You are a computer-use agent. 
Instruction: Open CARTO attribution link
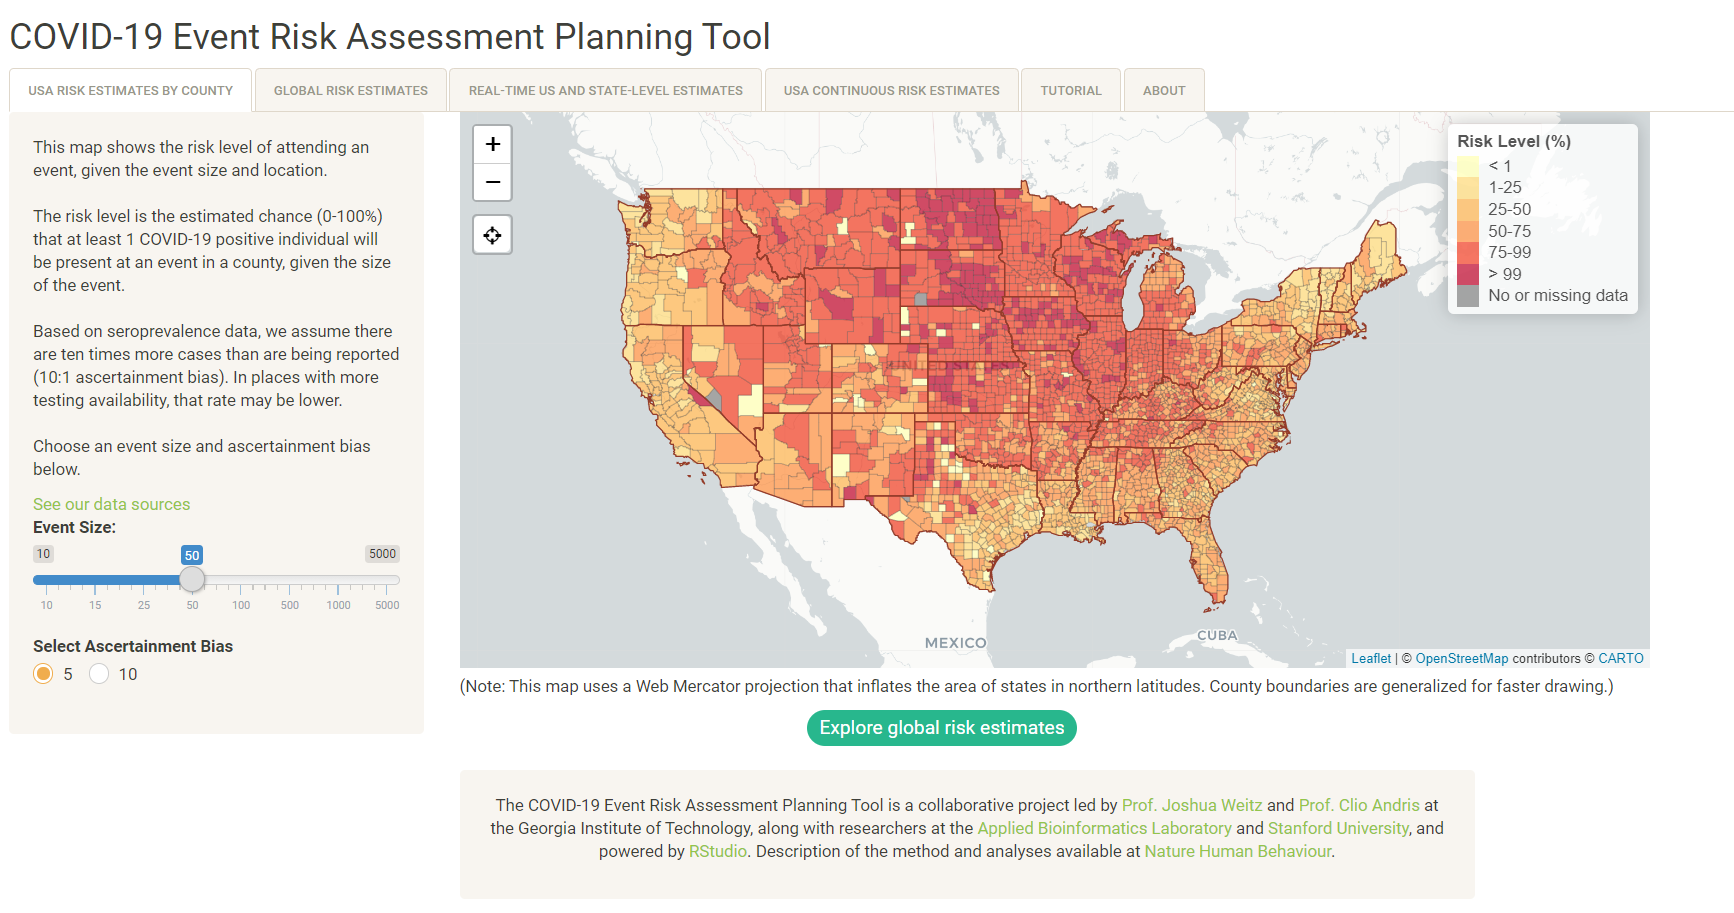[1621, 658]
